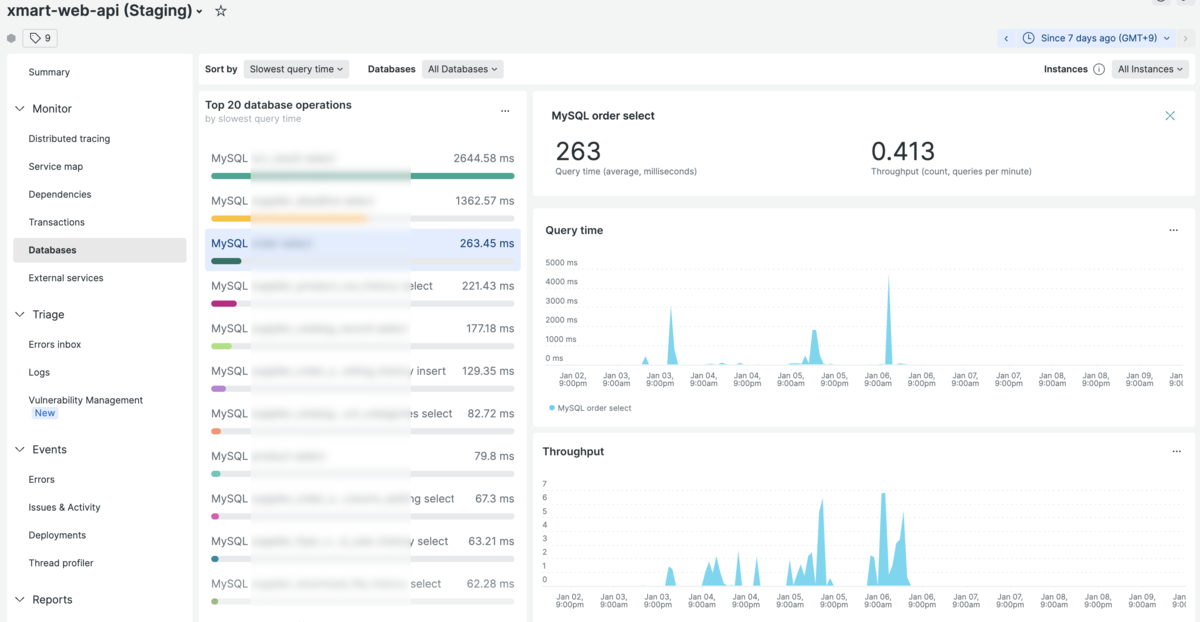The image size is (1200, 622).
Task: Open the Slowest query time sort dropdown
Action: coord(297,69)
